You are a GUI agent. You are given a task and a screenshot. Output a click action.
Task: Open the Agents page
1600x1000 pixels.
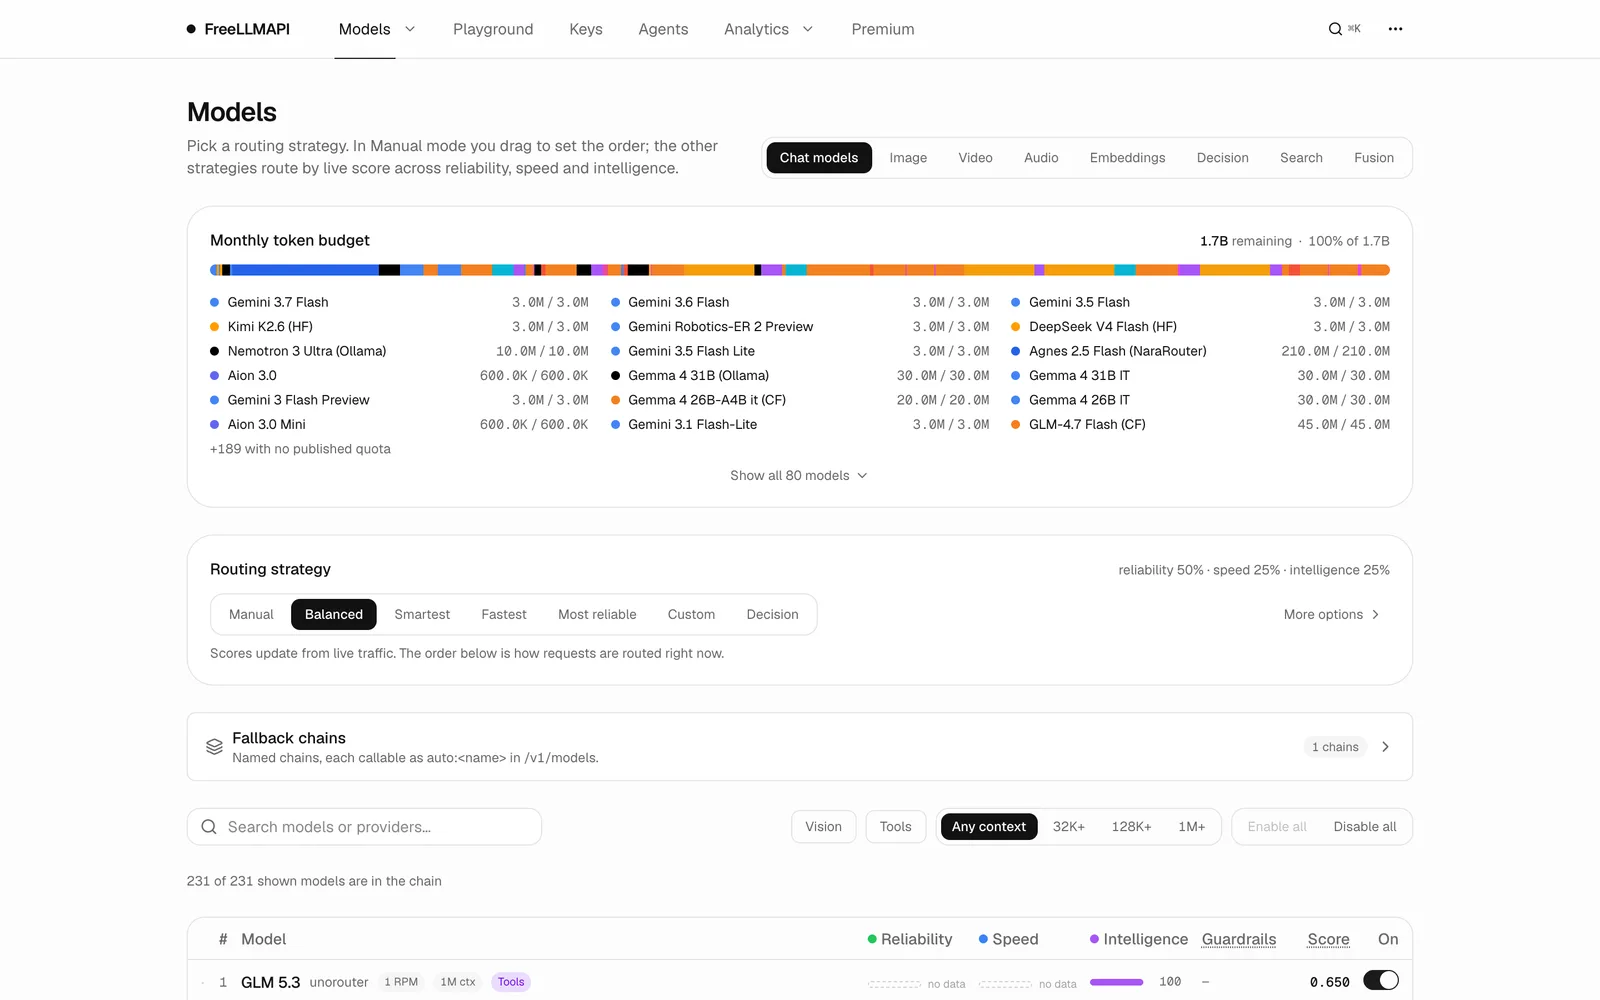pos(663,29)
